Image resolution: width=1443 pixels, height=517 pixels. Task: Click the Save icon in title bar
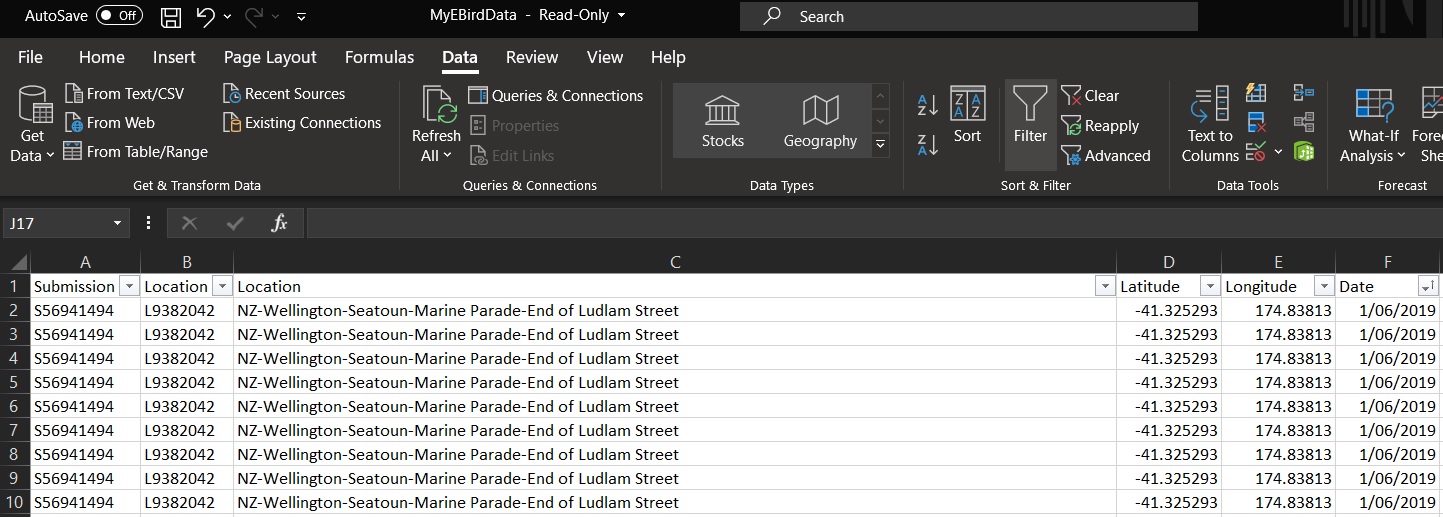(x=171, y=17)
